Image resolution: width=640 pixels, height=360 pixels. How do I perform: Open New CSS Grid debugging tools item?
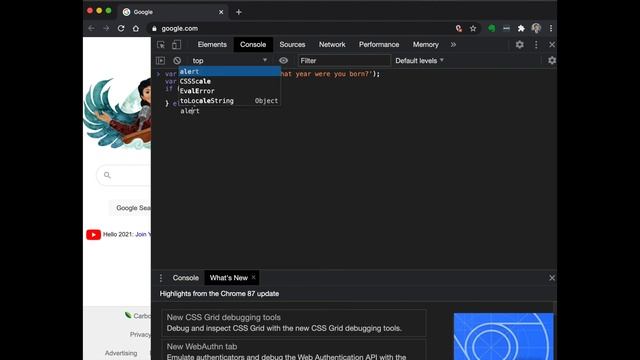[x=294, y=322]
